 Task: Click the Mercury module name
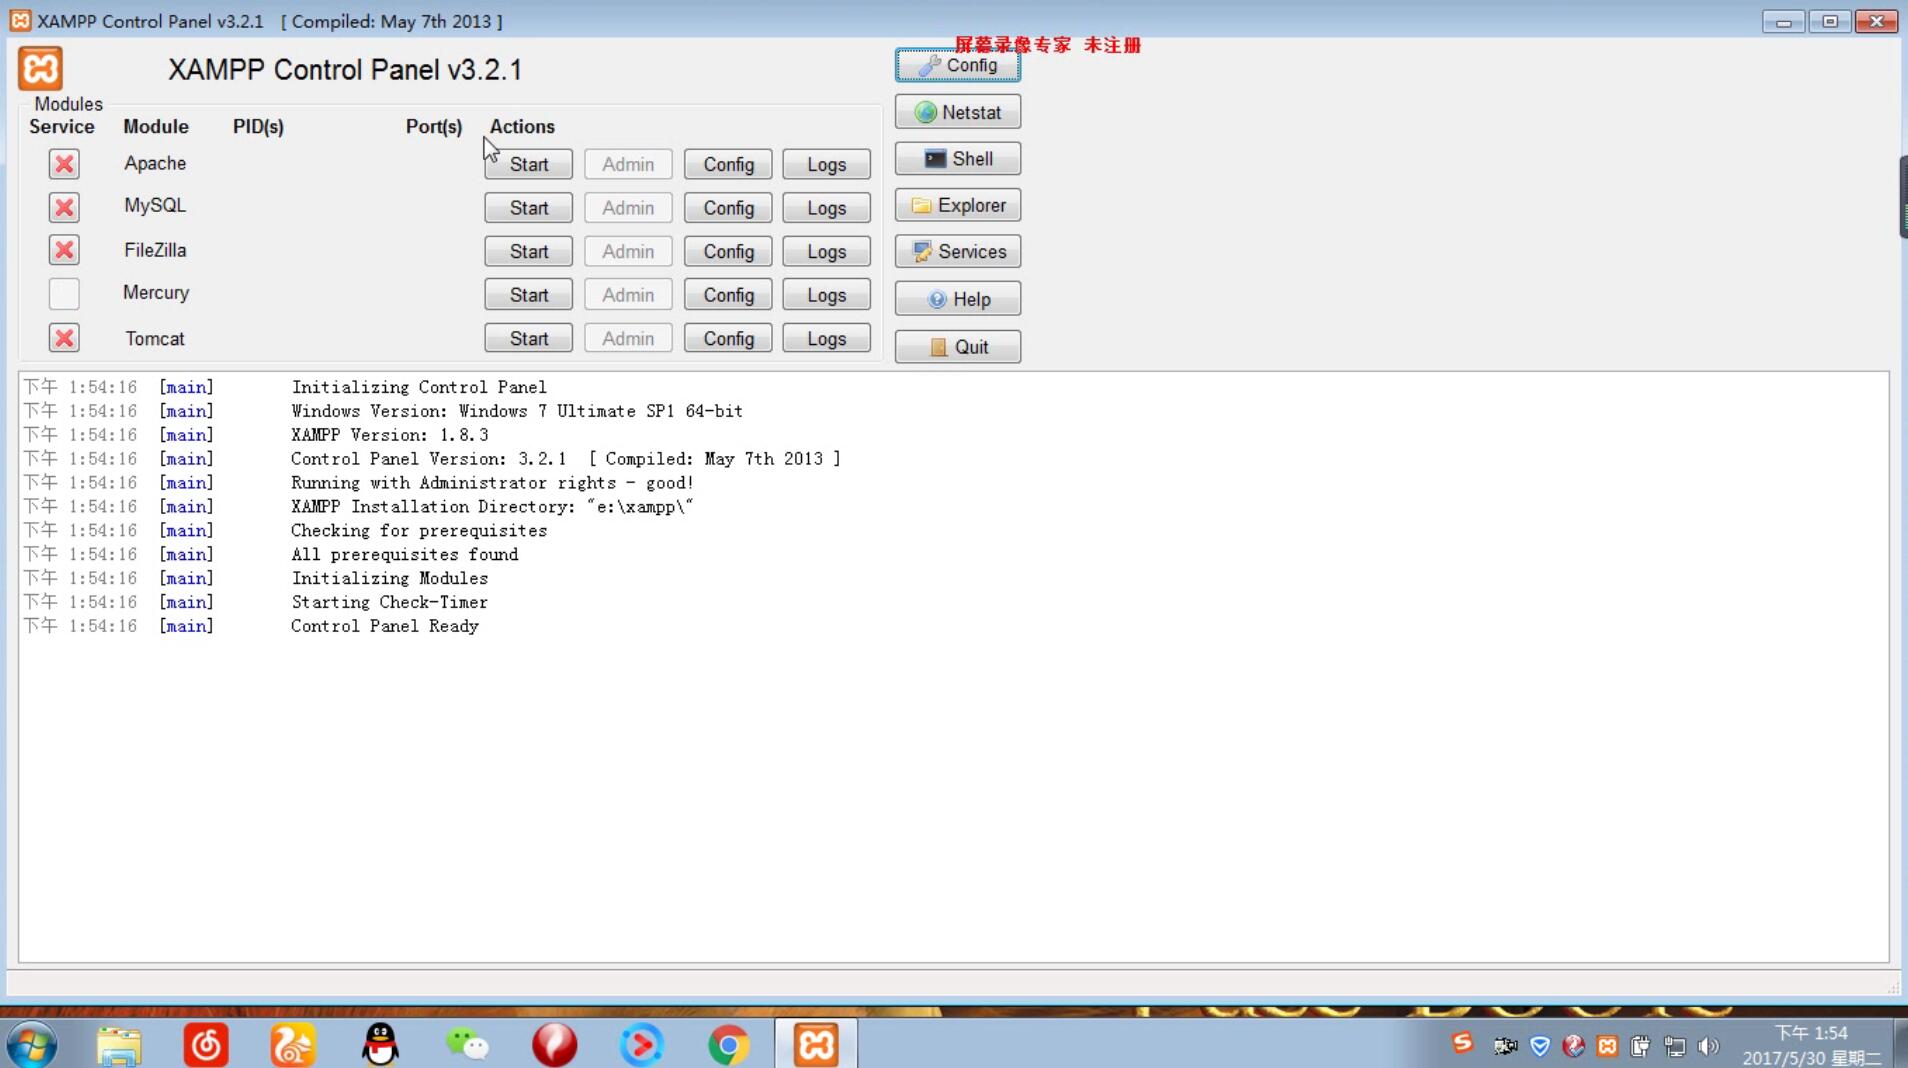(x=156, y=292)
